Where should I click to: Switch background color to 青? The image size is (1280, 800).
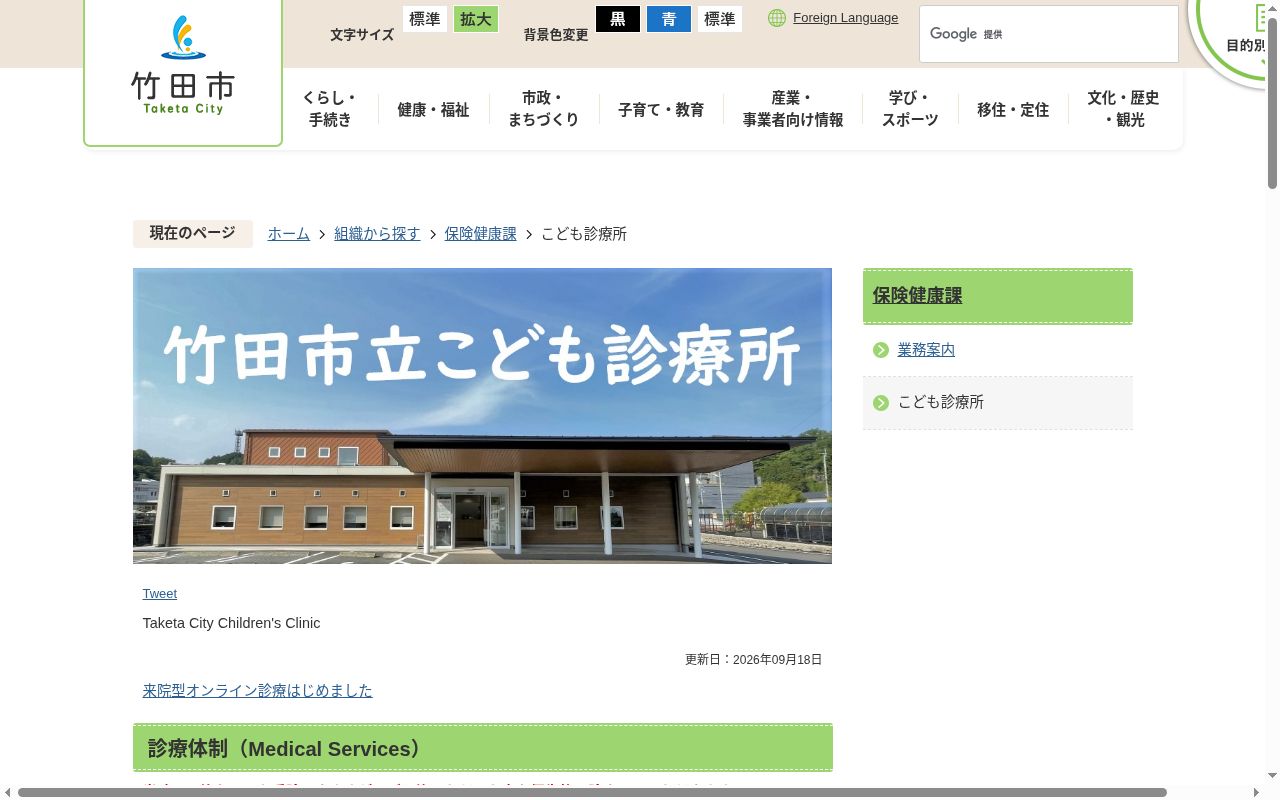click(x=669, y=19)
